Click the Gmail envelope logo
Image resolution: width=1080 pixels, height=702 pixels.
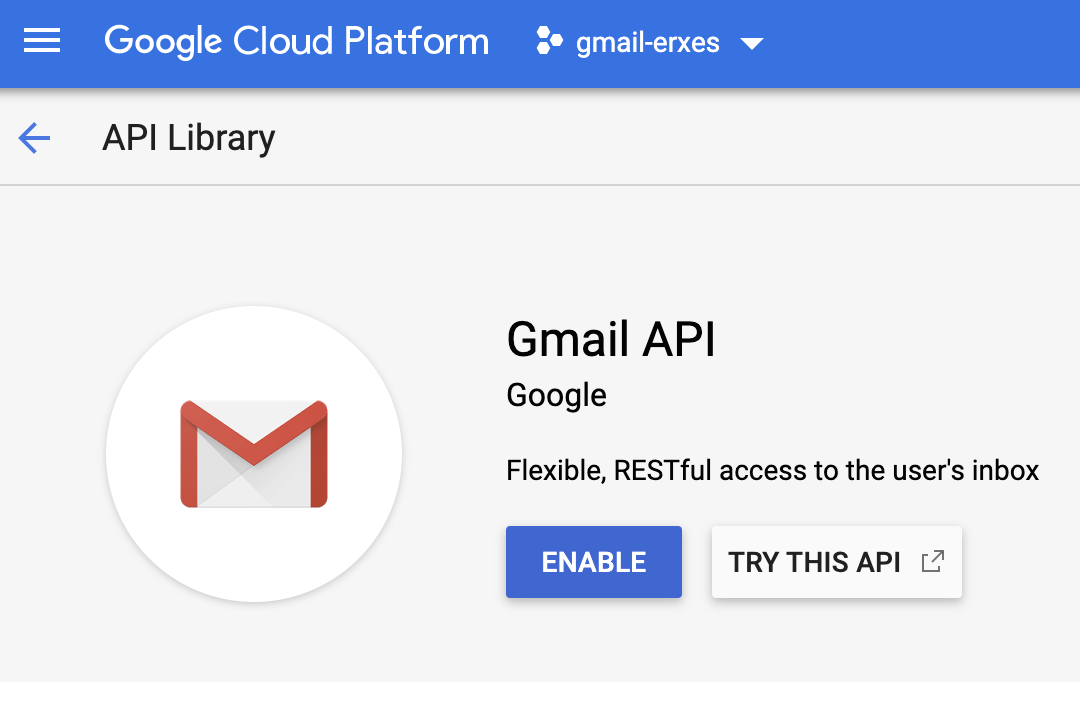click(254, 454)
